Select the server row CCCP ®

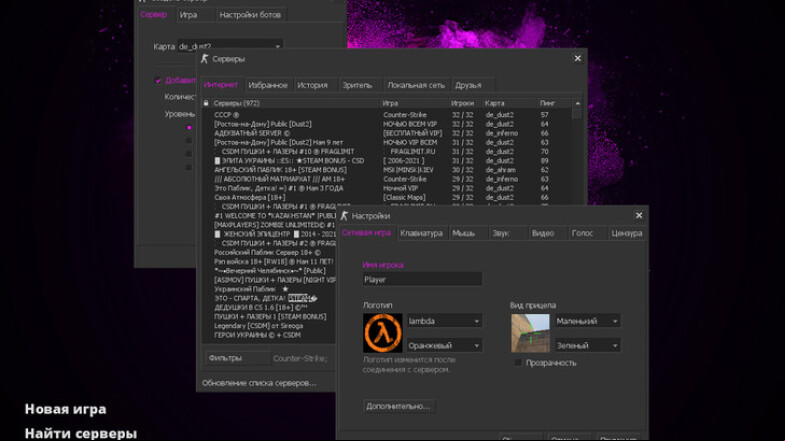tap(386, 115)
